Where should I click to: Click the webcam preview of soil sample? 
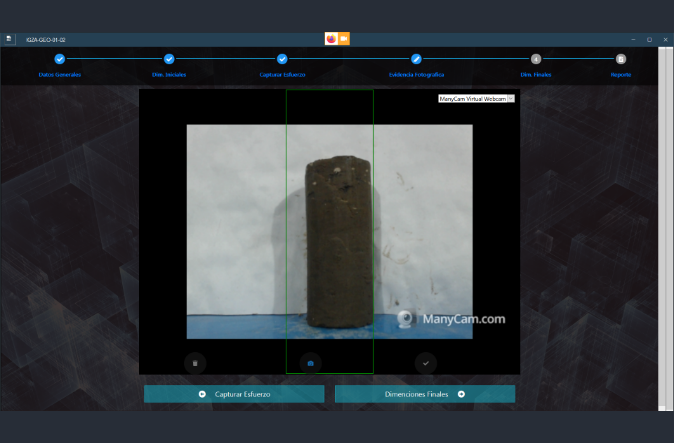330,232
